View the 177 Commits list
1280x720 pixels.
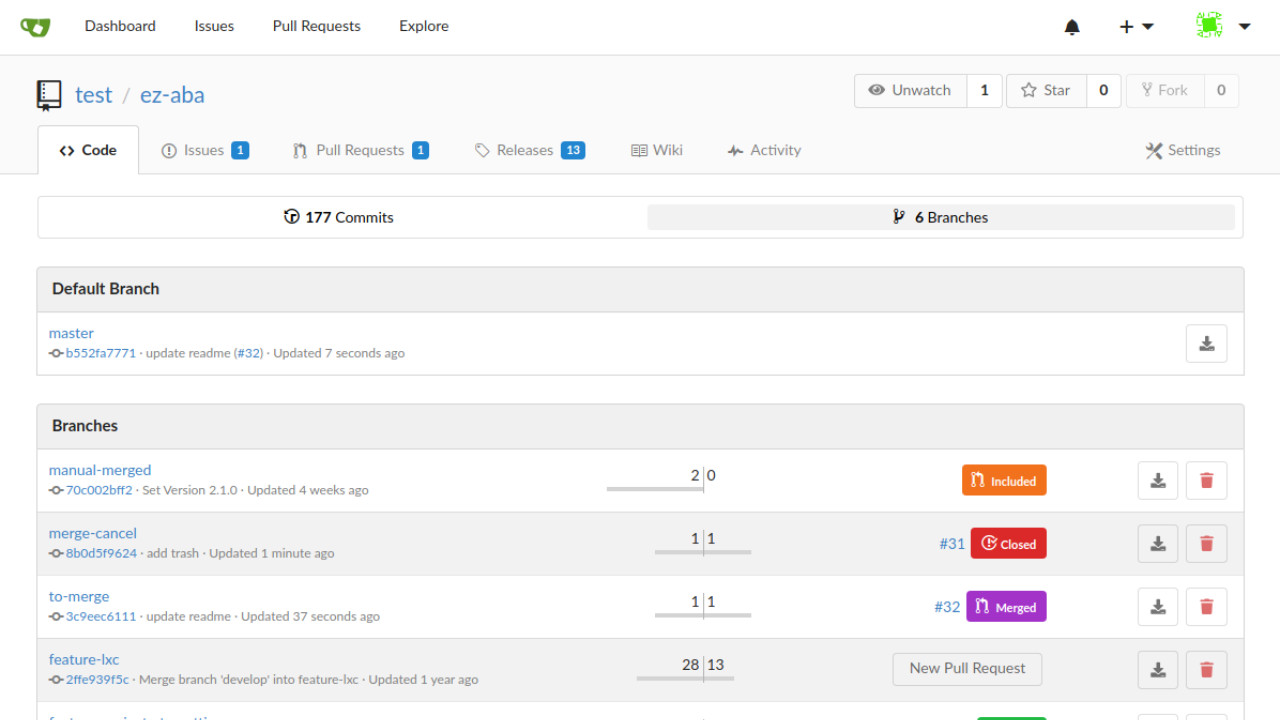click(x=339, y=217)
